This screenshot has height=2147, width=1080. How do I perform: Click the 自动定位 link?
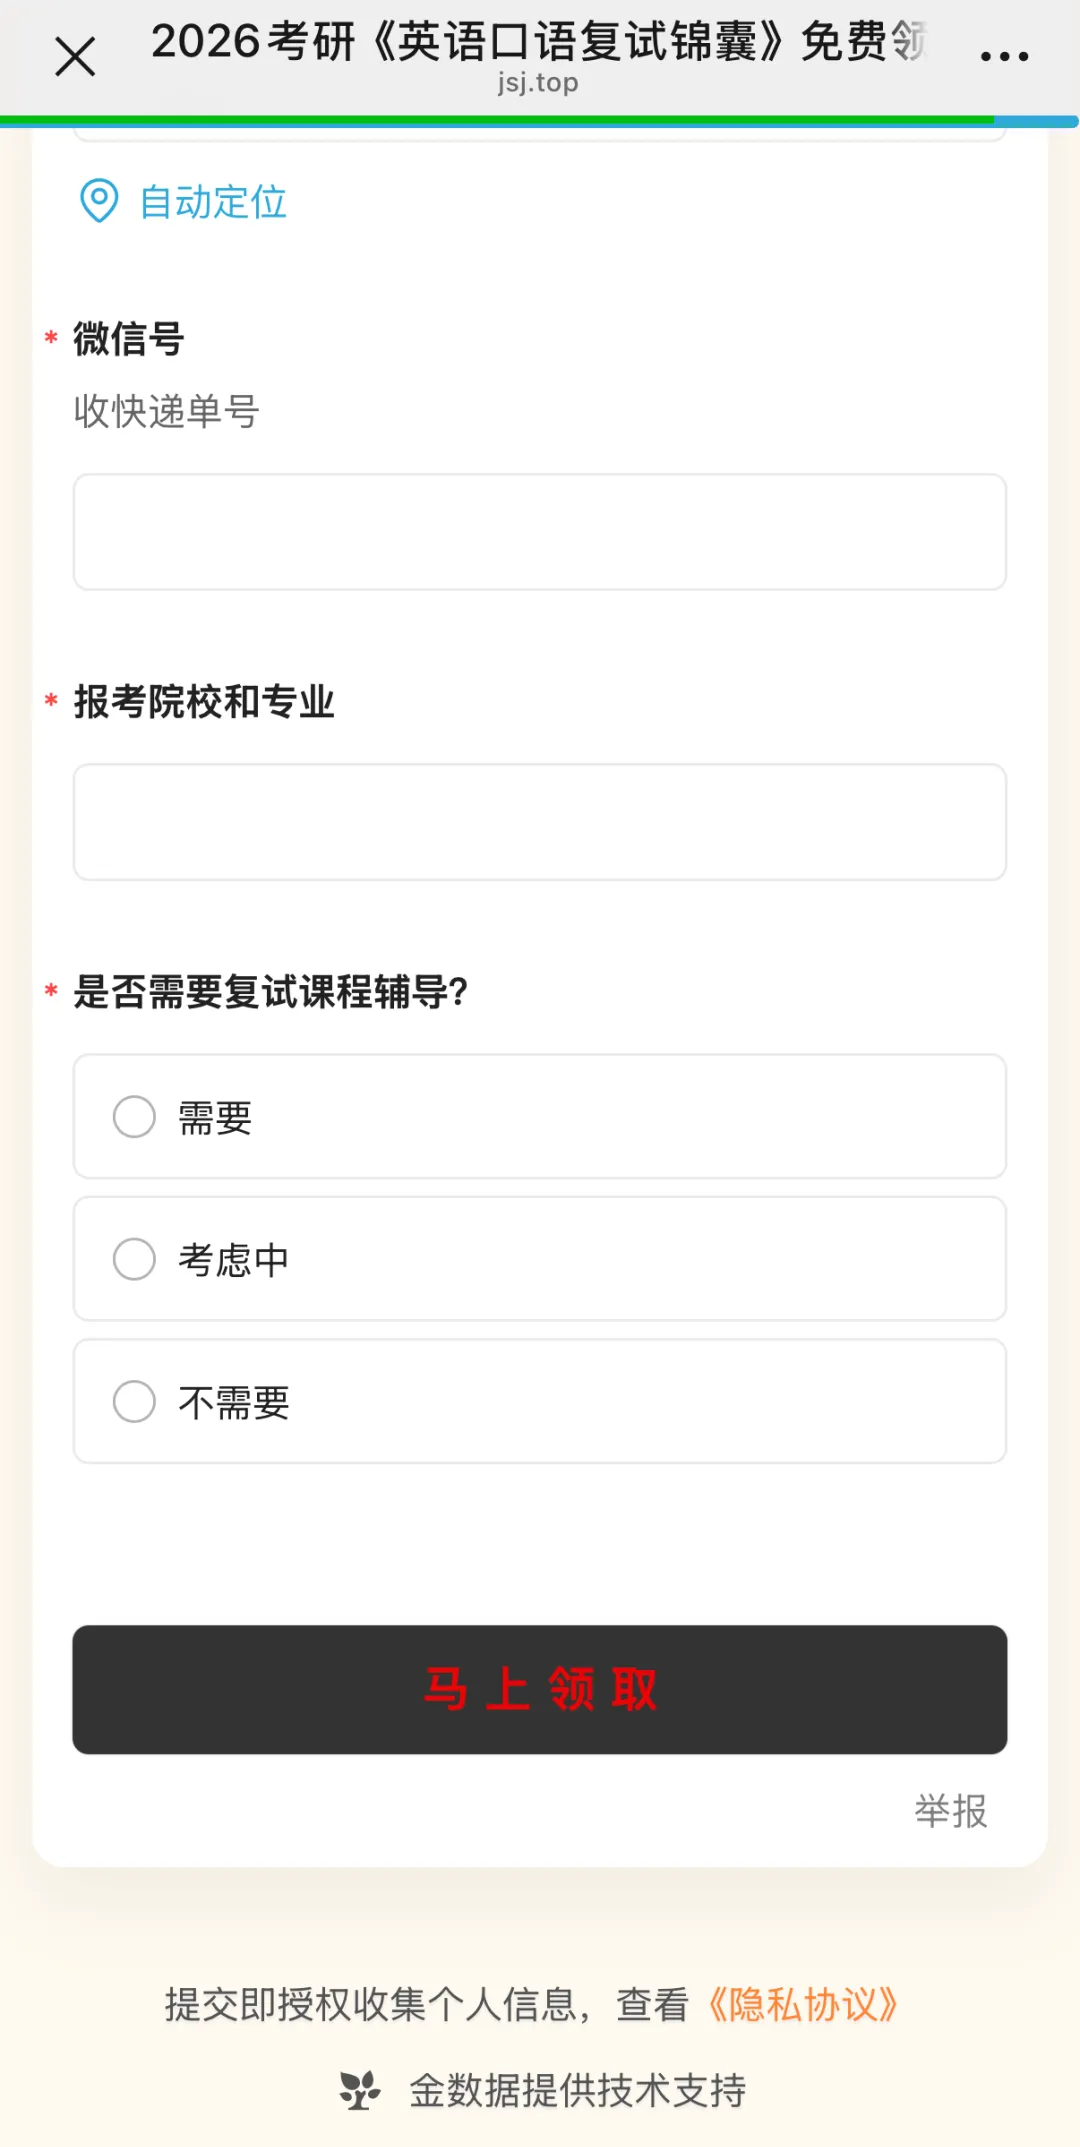tap(213, 202)
